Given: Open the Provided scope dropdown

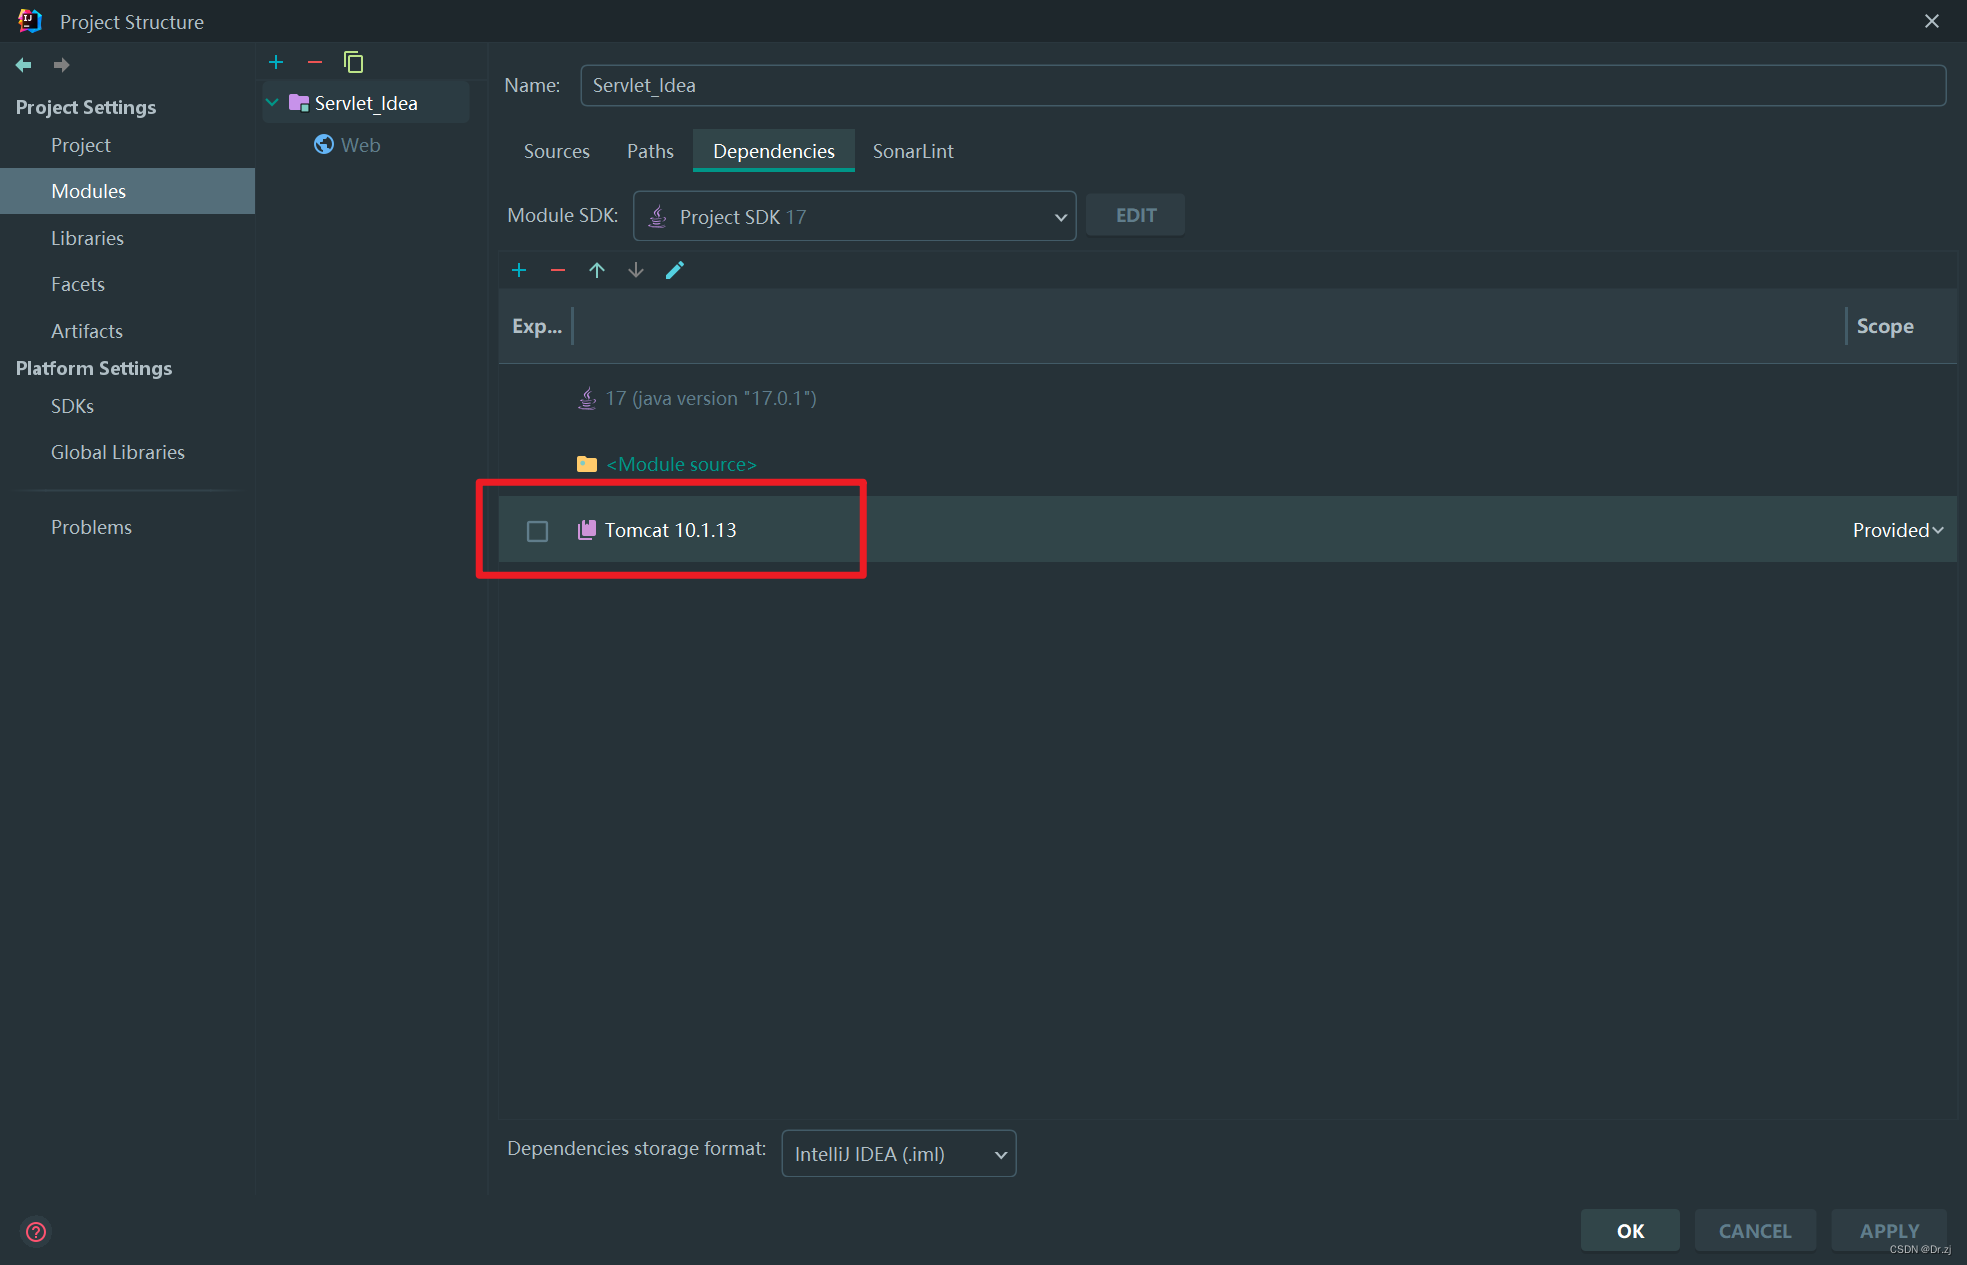Looking at the screenshot, I should (x=1897, y=530).
